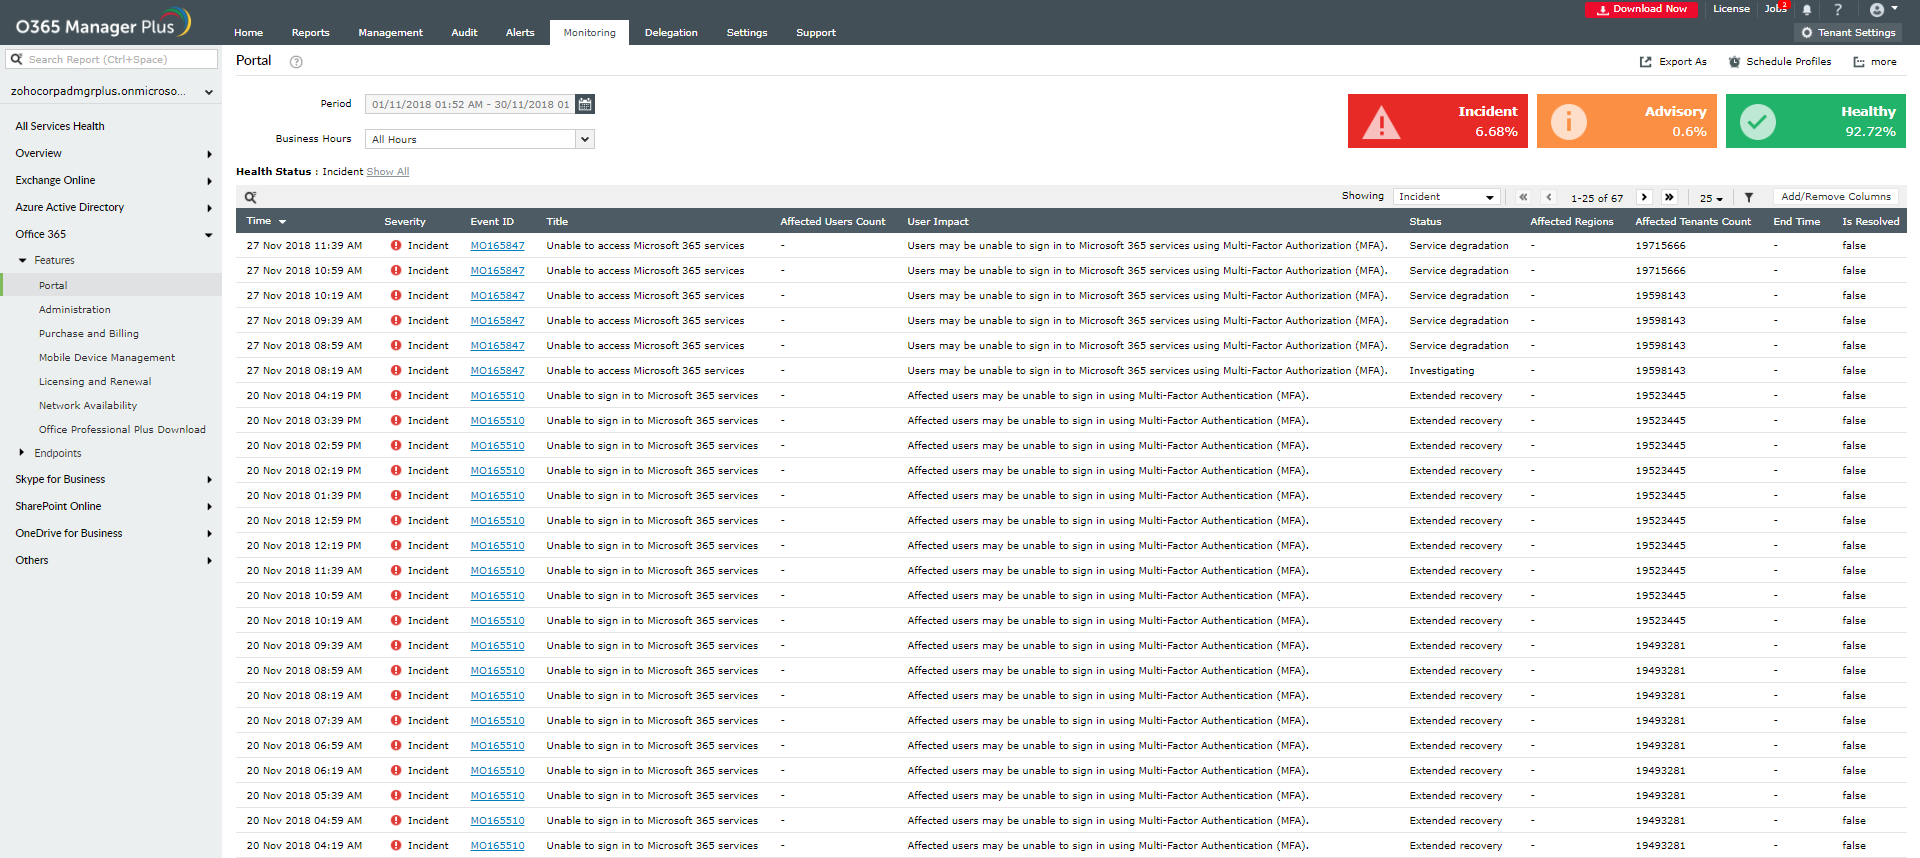Expand Azure Active Directory sidebar section
The height and width of the screenshot is (858, 1920).
[209, 208]
